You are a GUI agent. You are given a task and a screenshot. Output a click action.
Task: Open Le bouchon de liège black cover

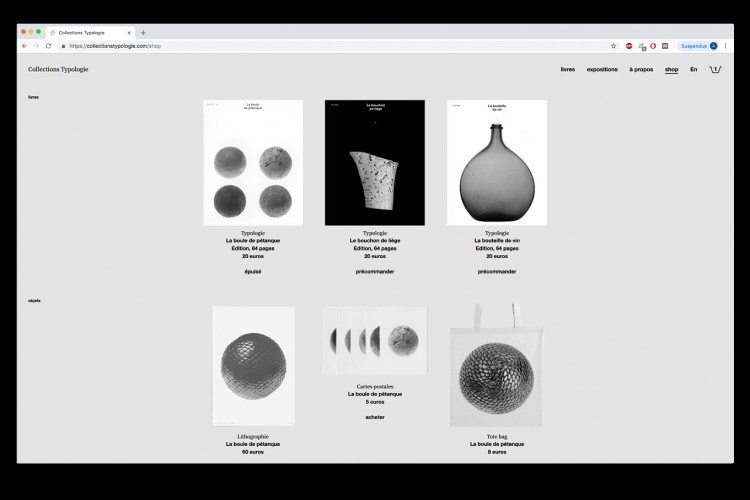point(375,163)
